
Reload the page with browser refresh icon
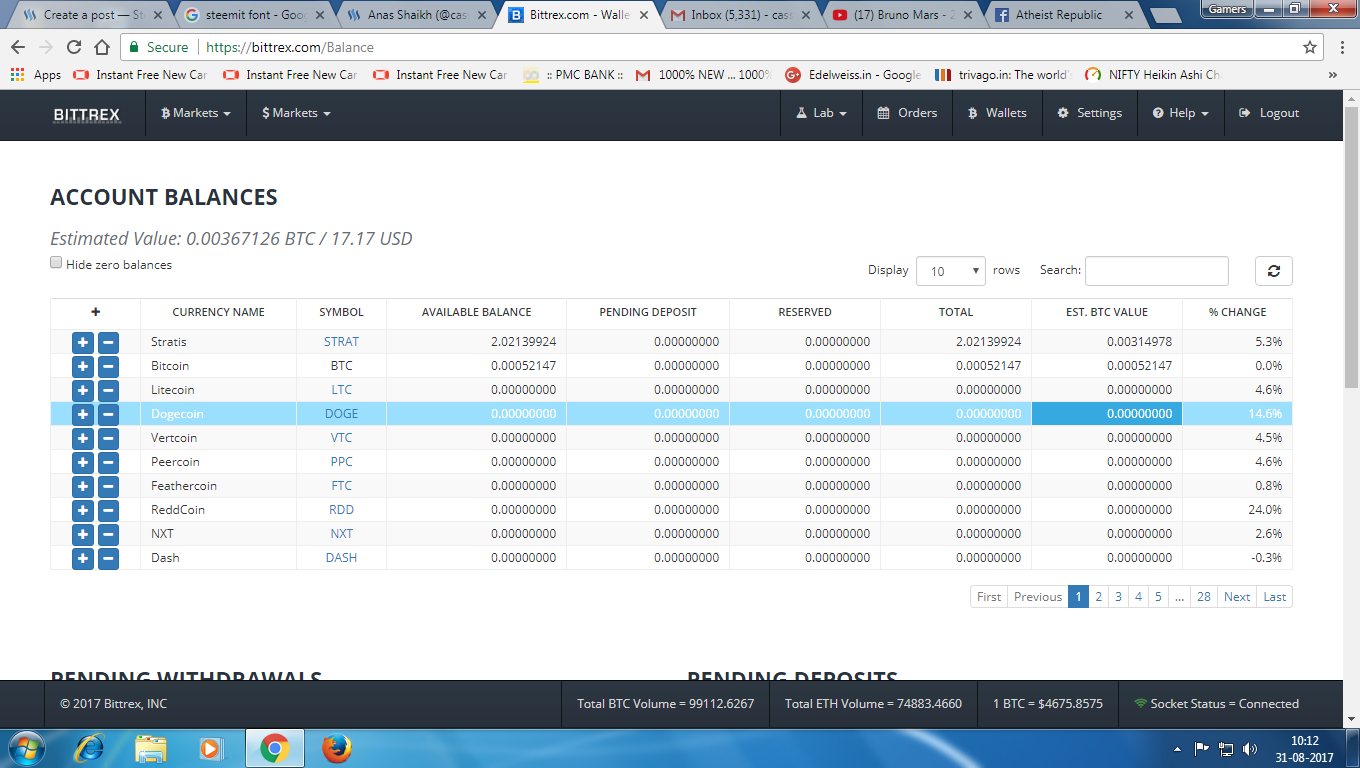tap(74, 47)
